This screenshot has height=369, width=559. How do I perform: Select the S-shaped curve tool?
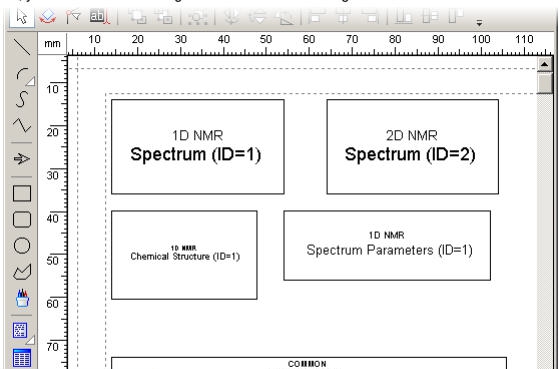22,99
